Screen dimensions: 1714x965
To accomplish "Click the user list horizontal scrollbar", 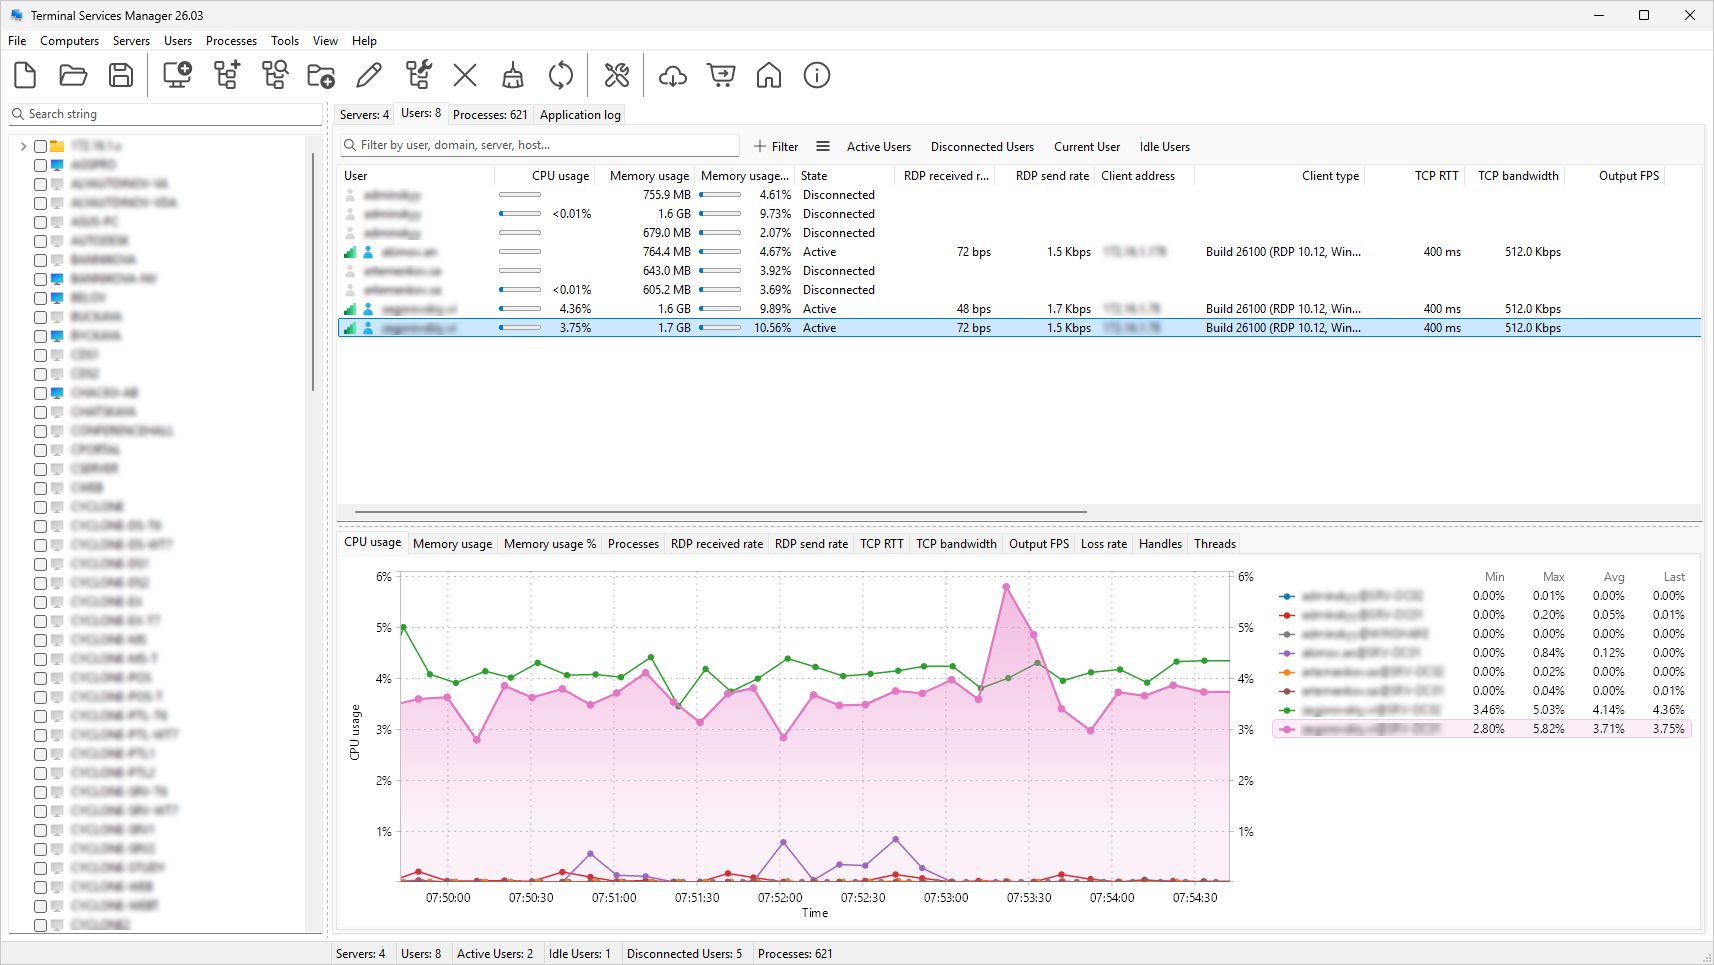I will 720,511.
